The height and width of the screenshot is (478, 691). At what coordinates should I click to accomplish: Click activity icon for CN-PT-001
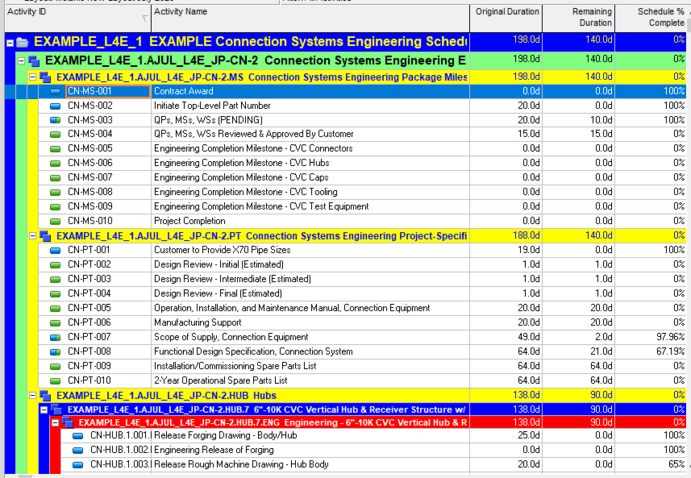point(55,251)
